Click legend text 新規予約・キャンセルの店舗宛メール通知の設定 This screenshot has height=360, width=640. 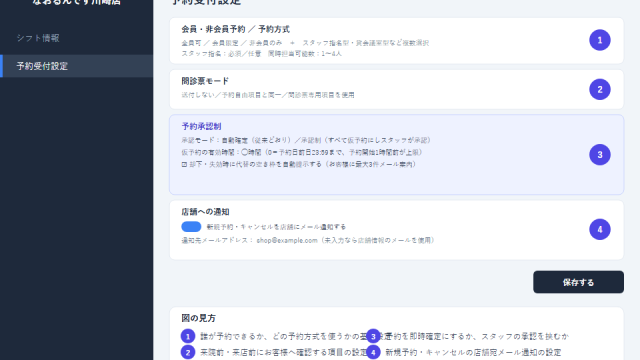473,352
